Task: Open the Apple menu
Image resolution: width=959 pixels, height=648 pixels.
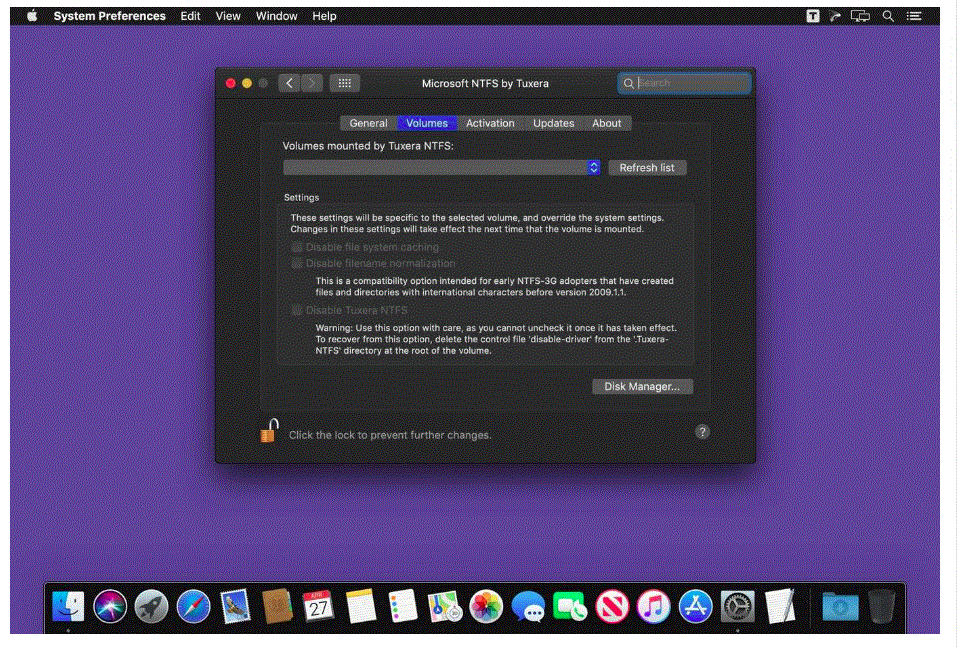Action: [x=32, y=16]
